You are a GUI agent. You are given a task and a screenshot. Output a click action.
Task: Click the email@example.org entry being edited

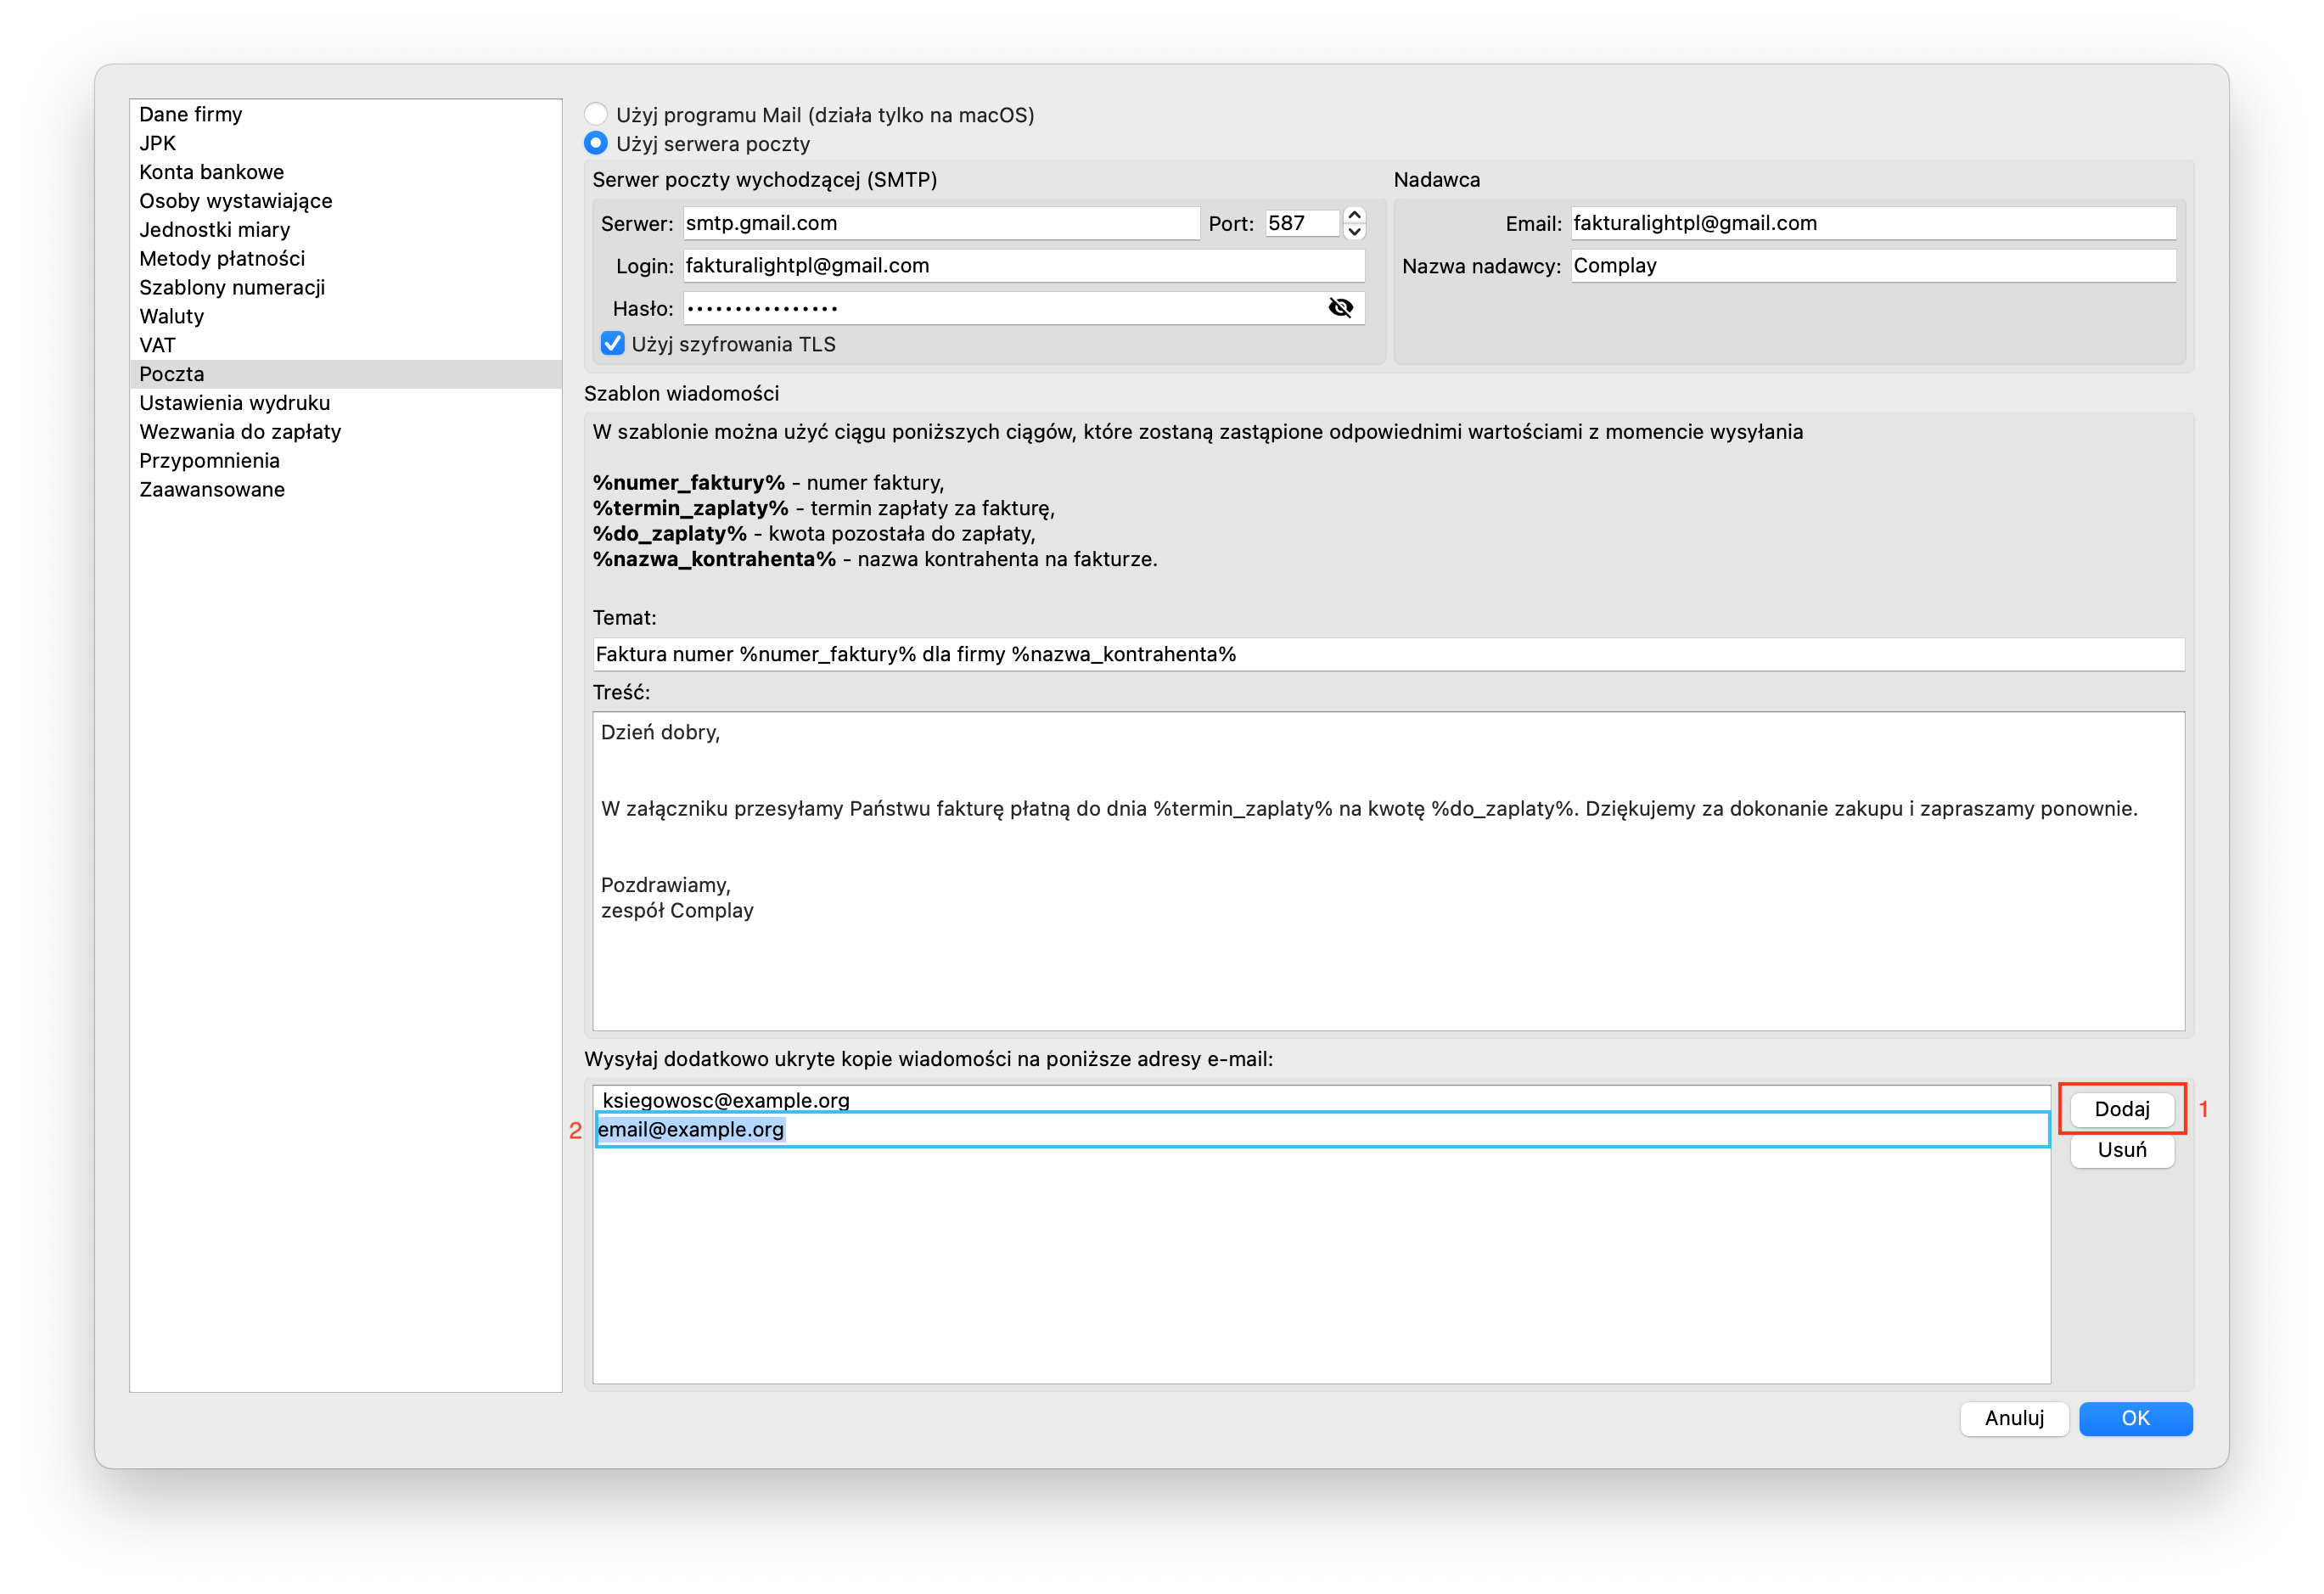click(x=1321, y=1129)
